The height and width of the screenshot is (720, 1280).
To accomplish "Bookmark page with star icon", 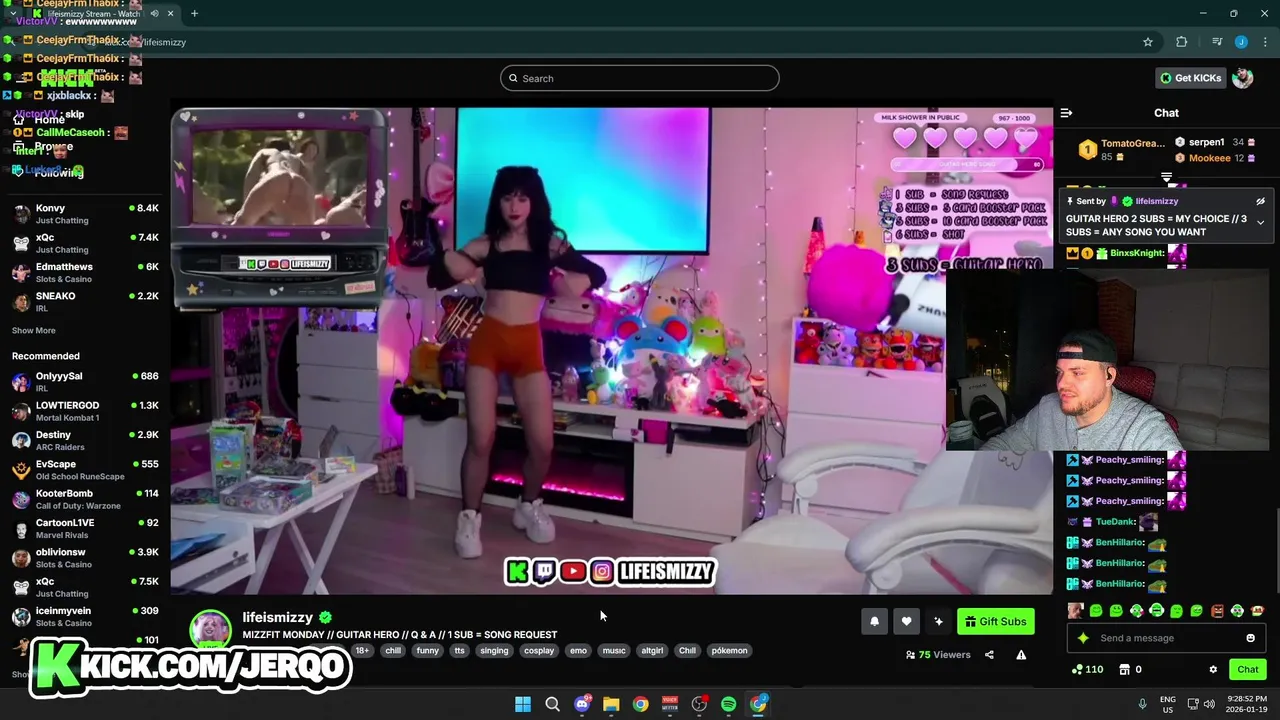I will pos(1148,42).
